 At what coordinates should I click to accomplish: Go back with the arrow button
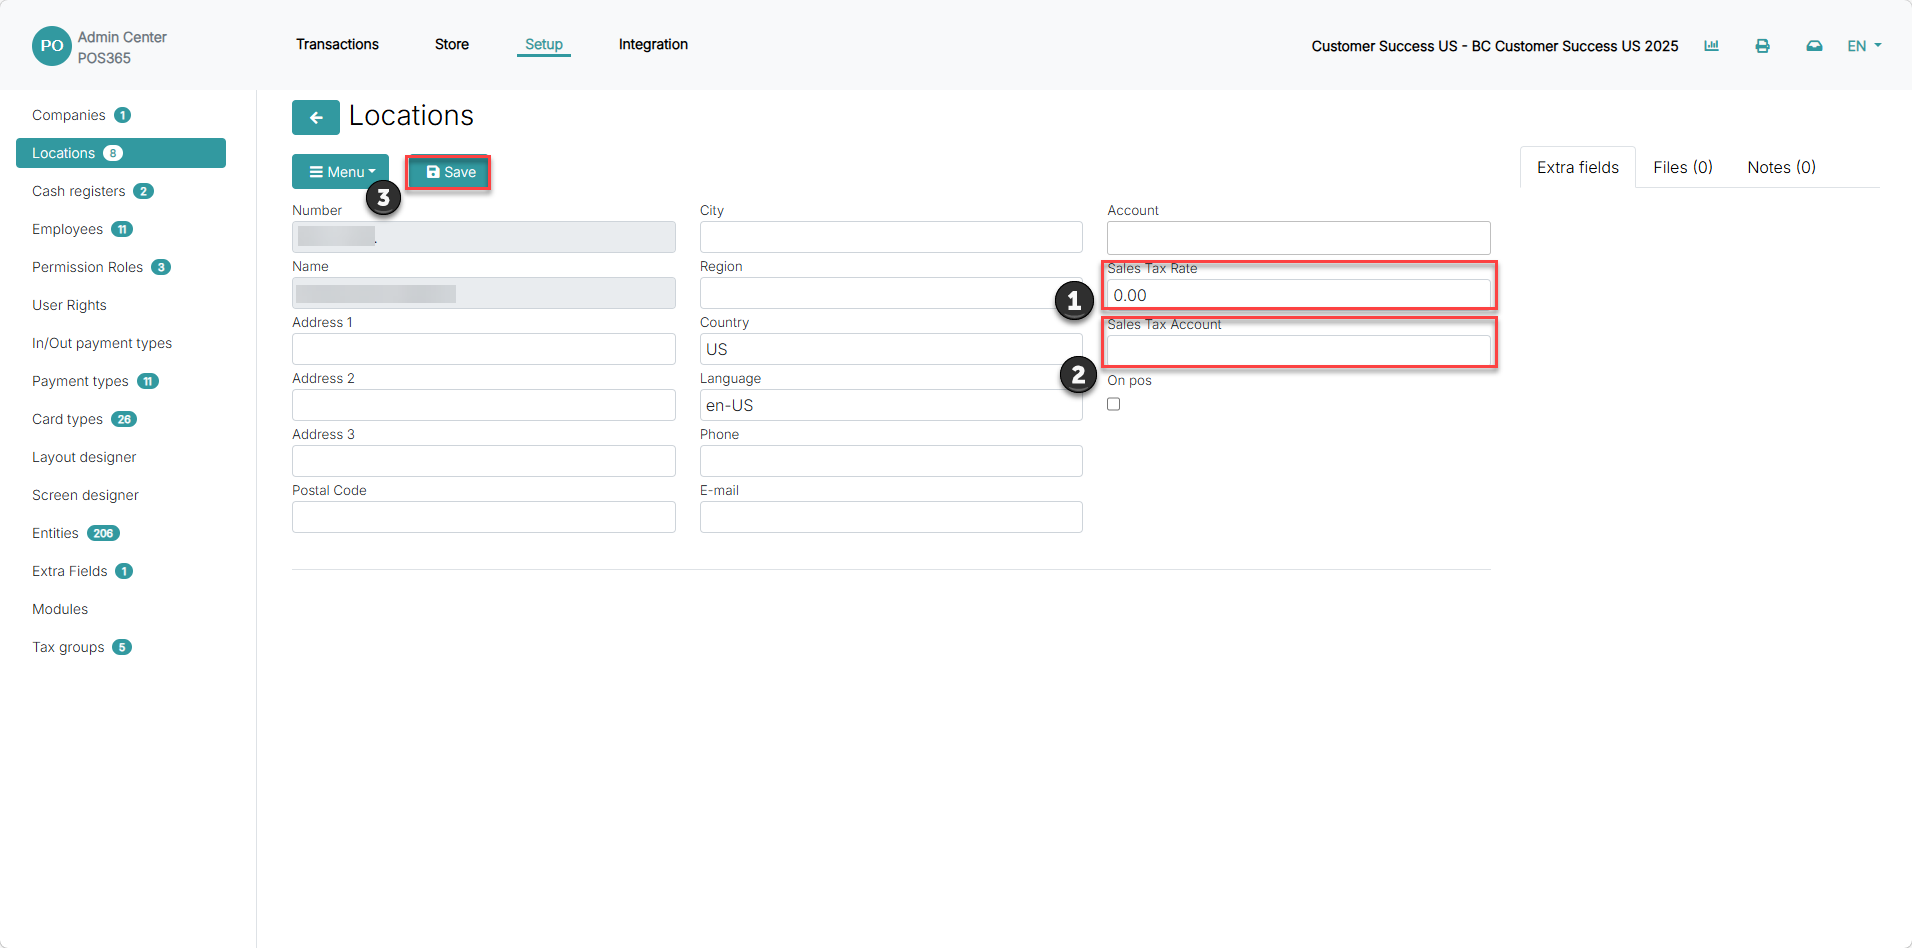pyautogui.click(x=316, y=117)
